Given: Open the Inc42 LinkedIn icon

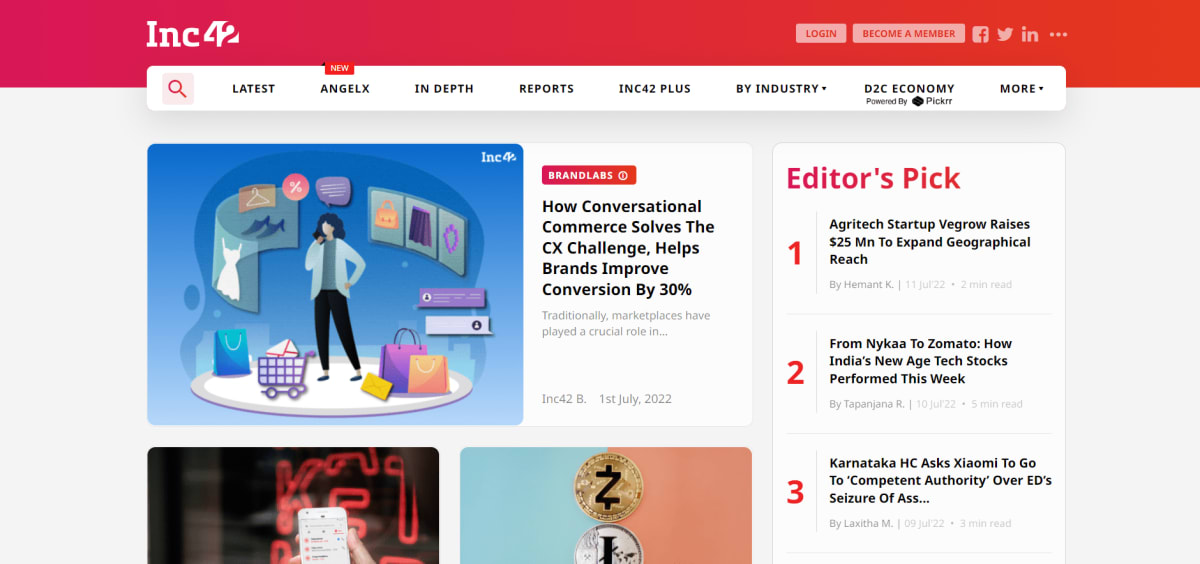Looking at the screenshot, I should click(1030, 34).
